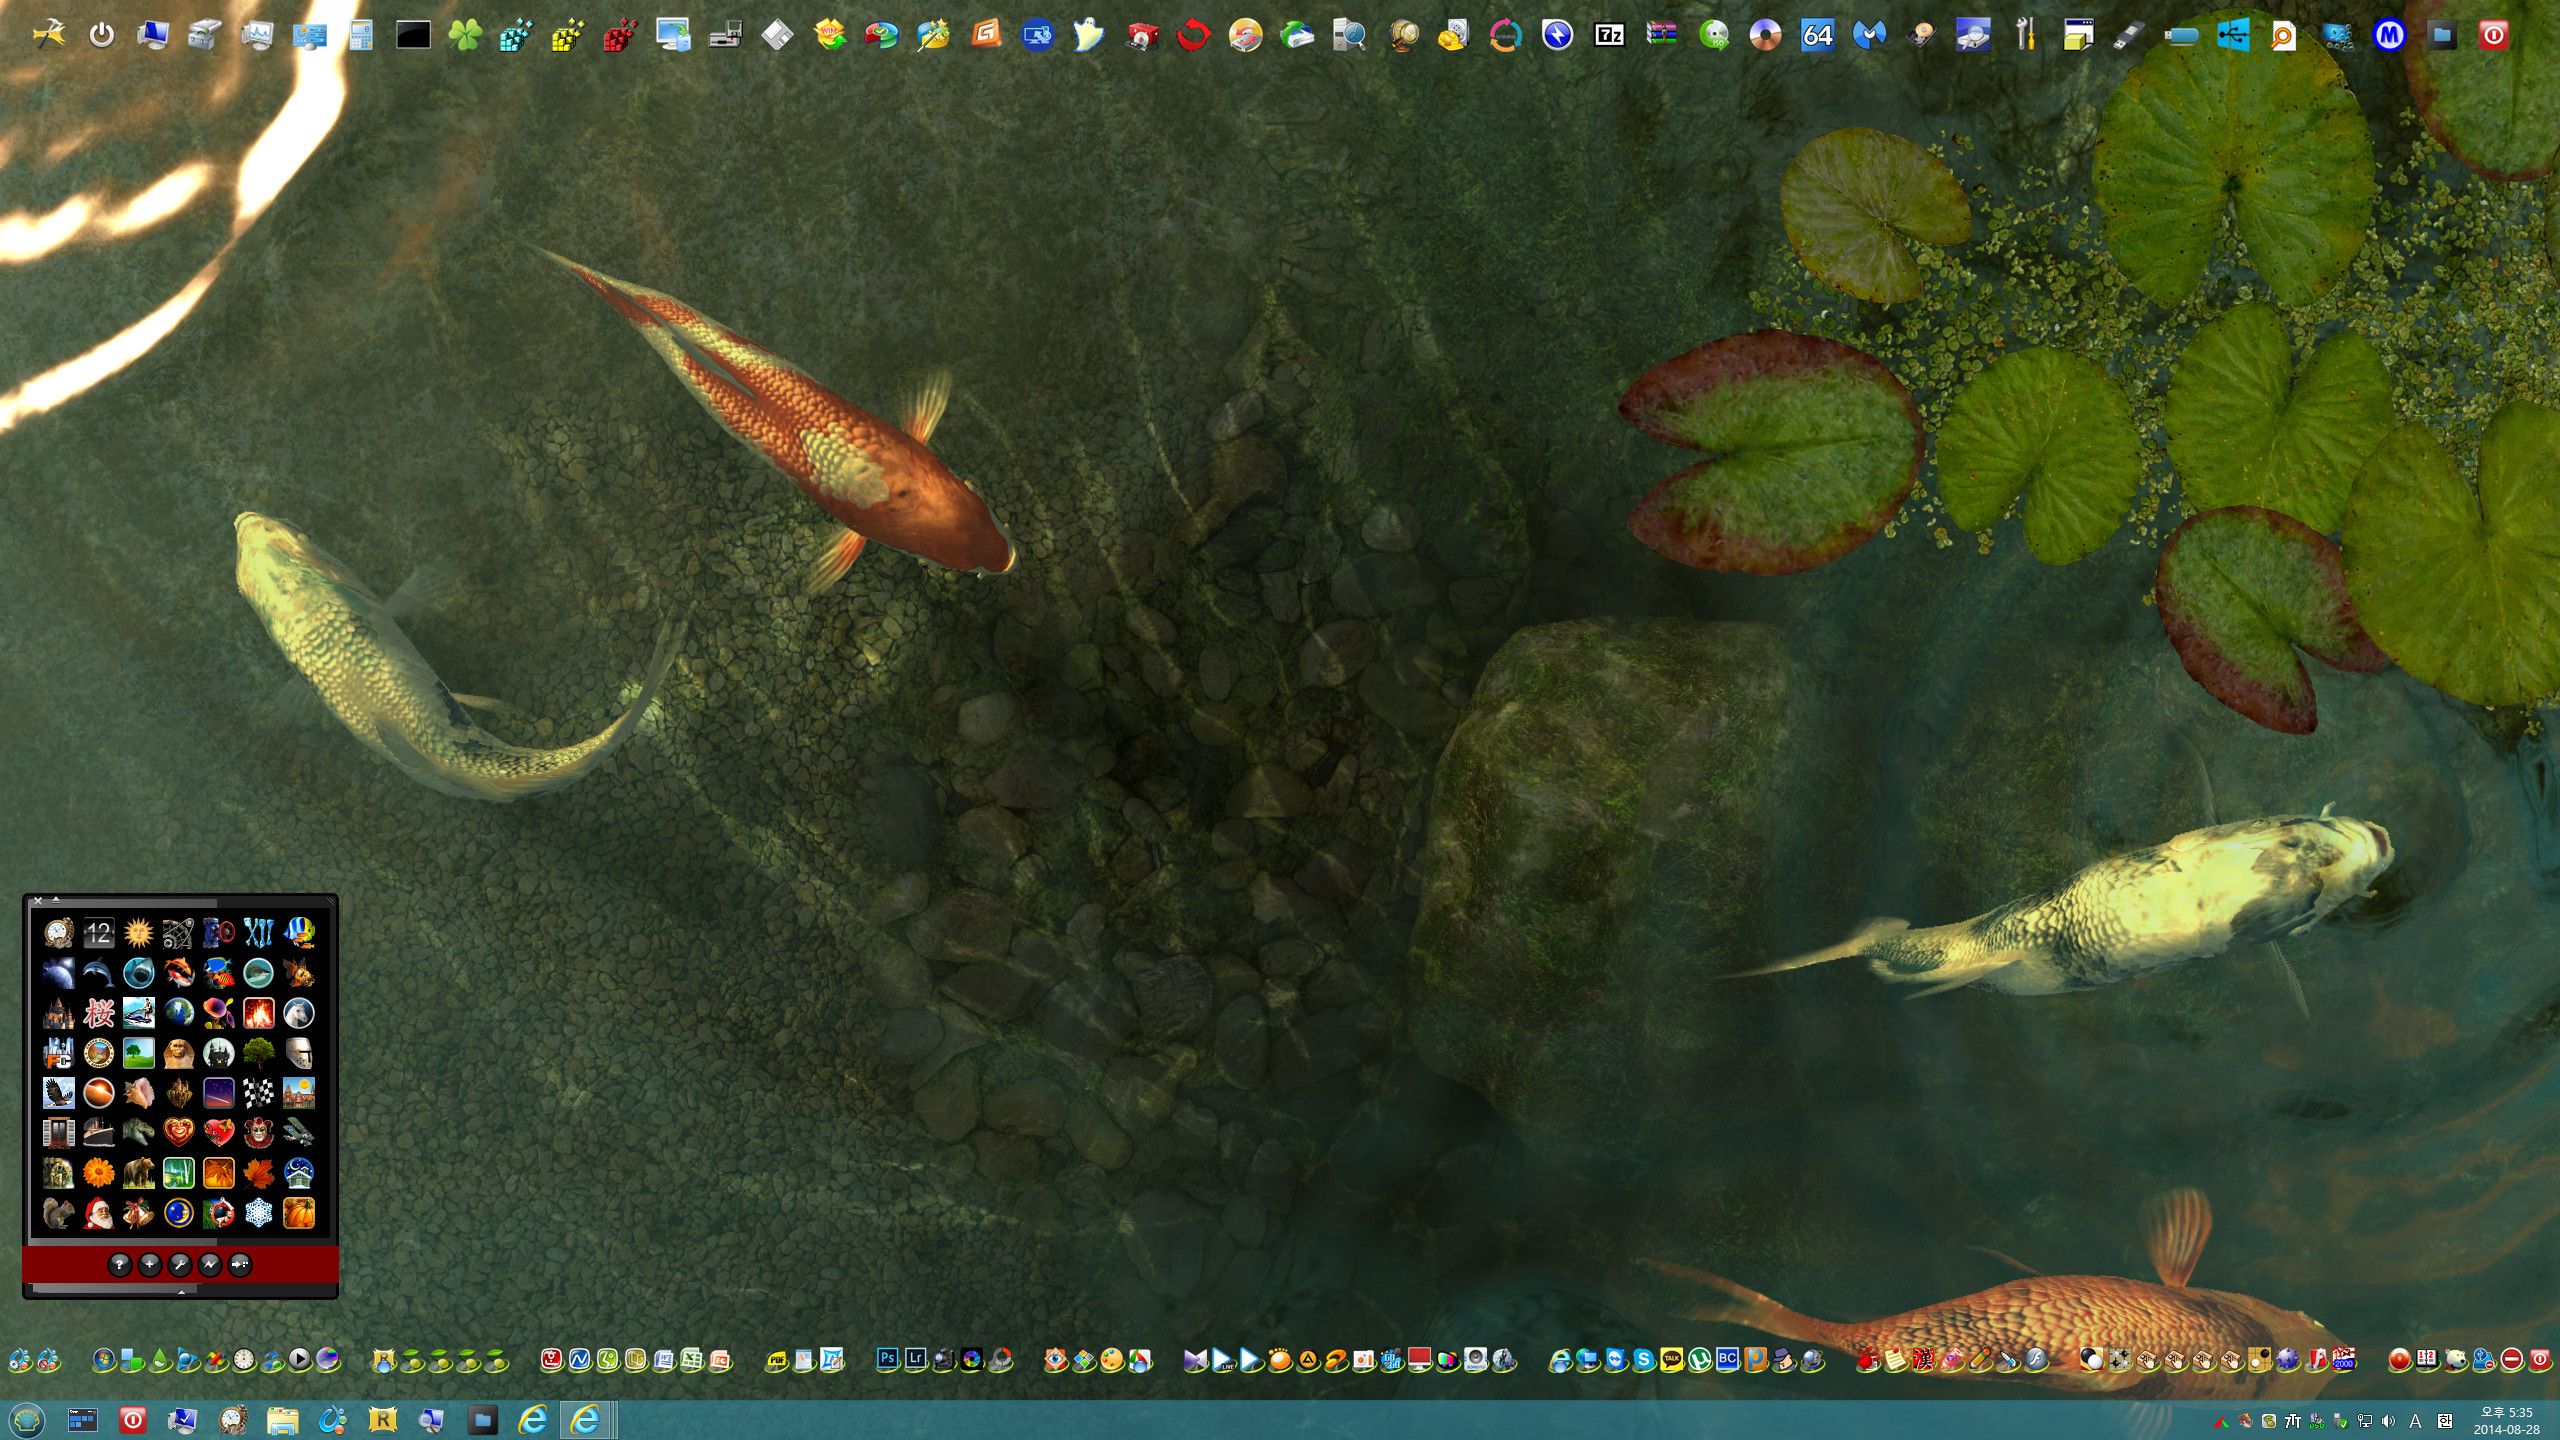Select the Santa Claus screensaver icon
2560x1440 pixels.
click(x=98, y=1212)
